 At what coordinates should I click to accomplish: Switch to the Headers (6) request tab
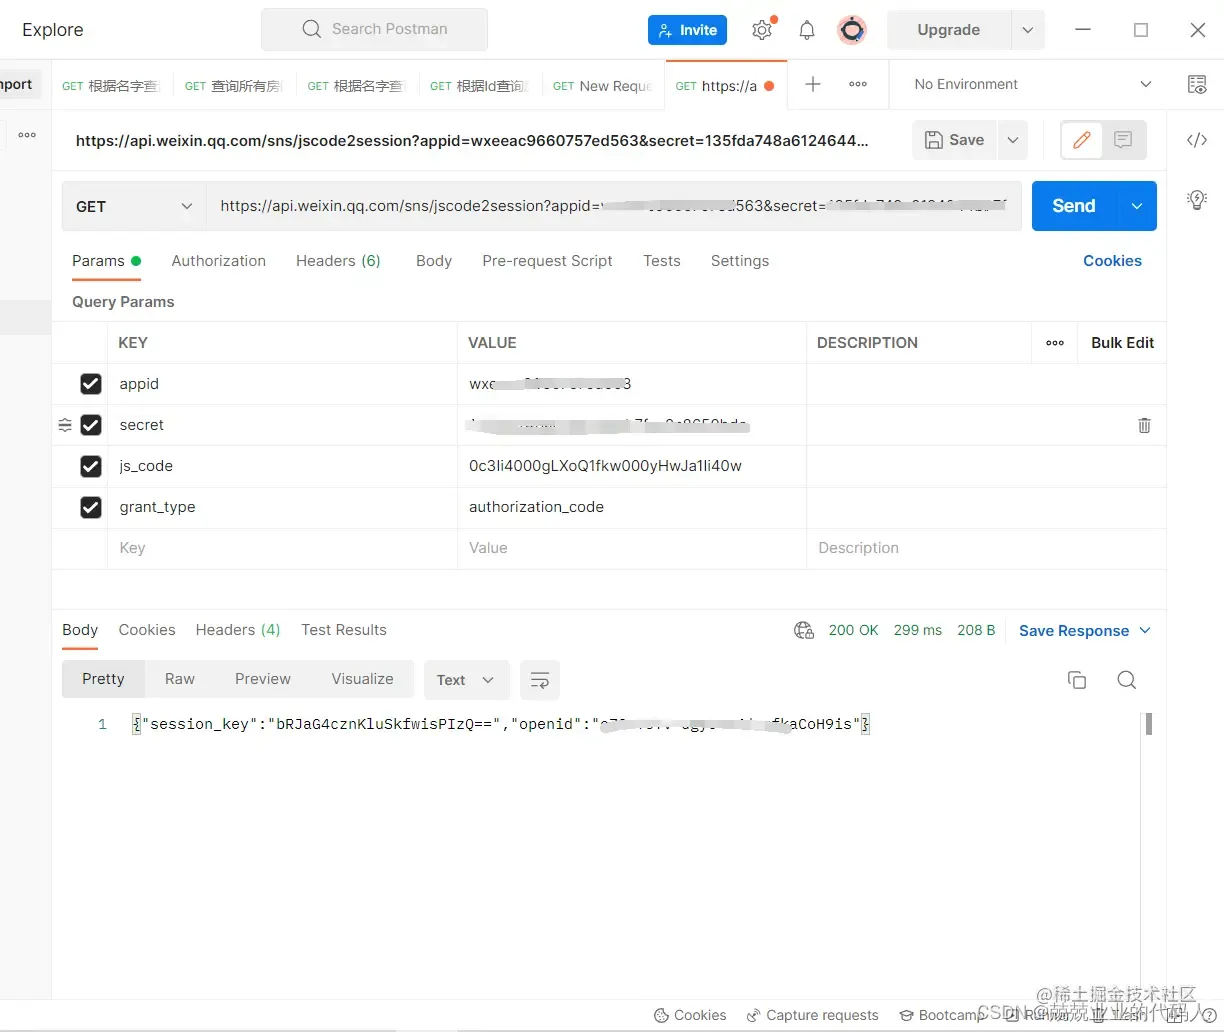point(338,261)
